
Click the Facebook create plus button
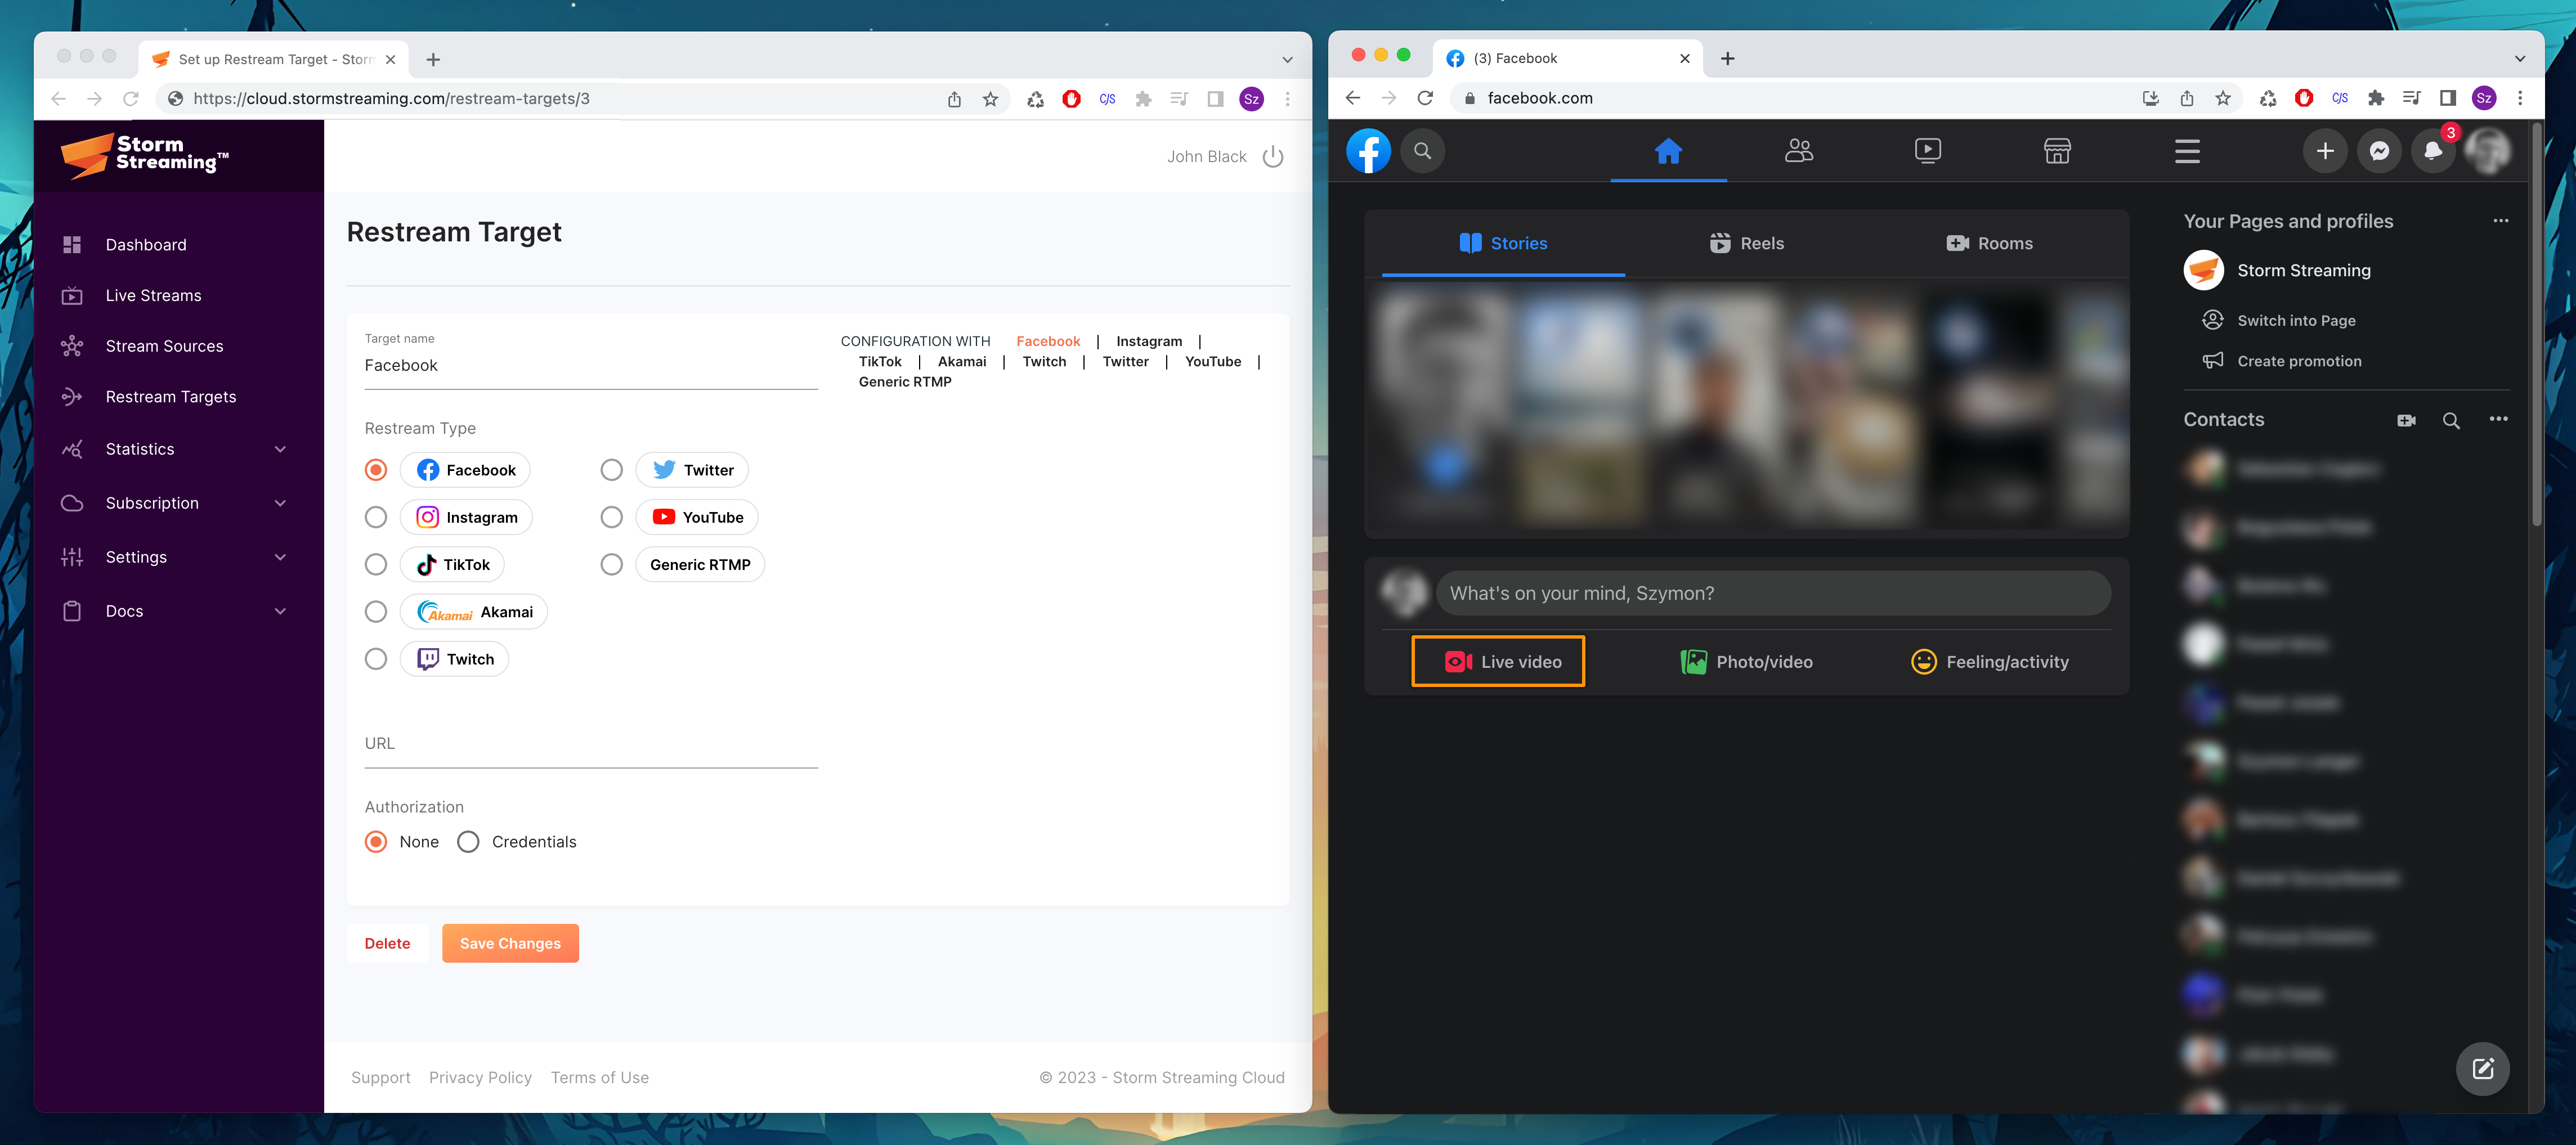coord(2325,151)
